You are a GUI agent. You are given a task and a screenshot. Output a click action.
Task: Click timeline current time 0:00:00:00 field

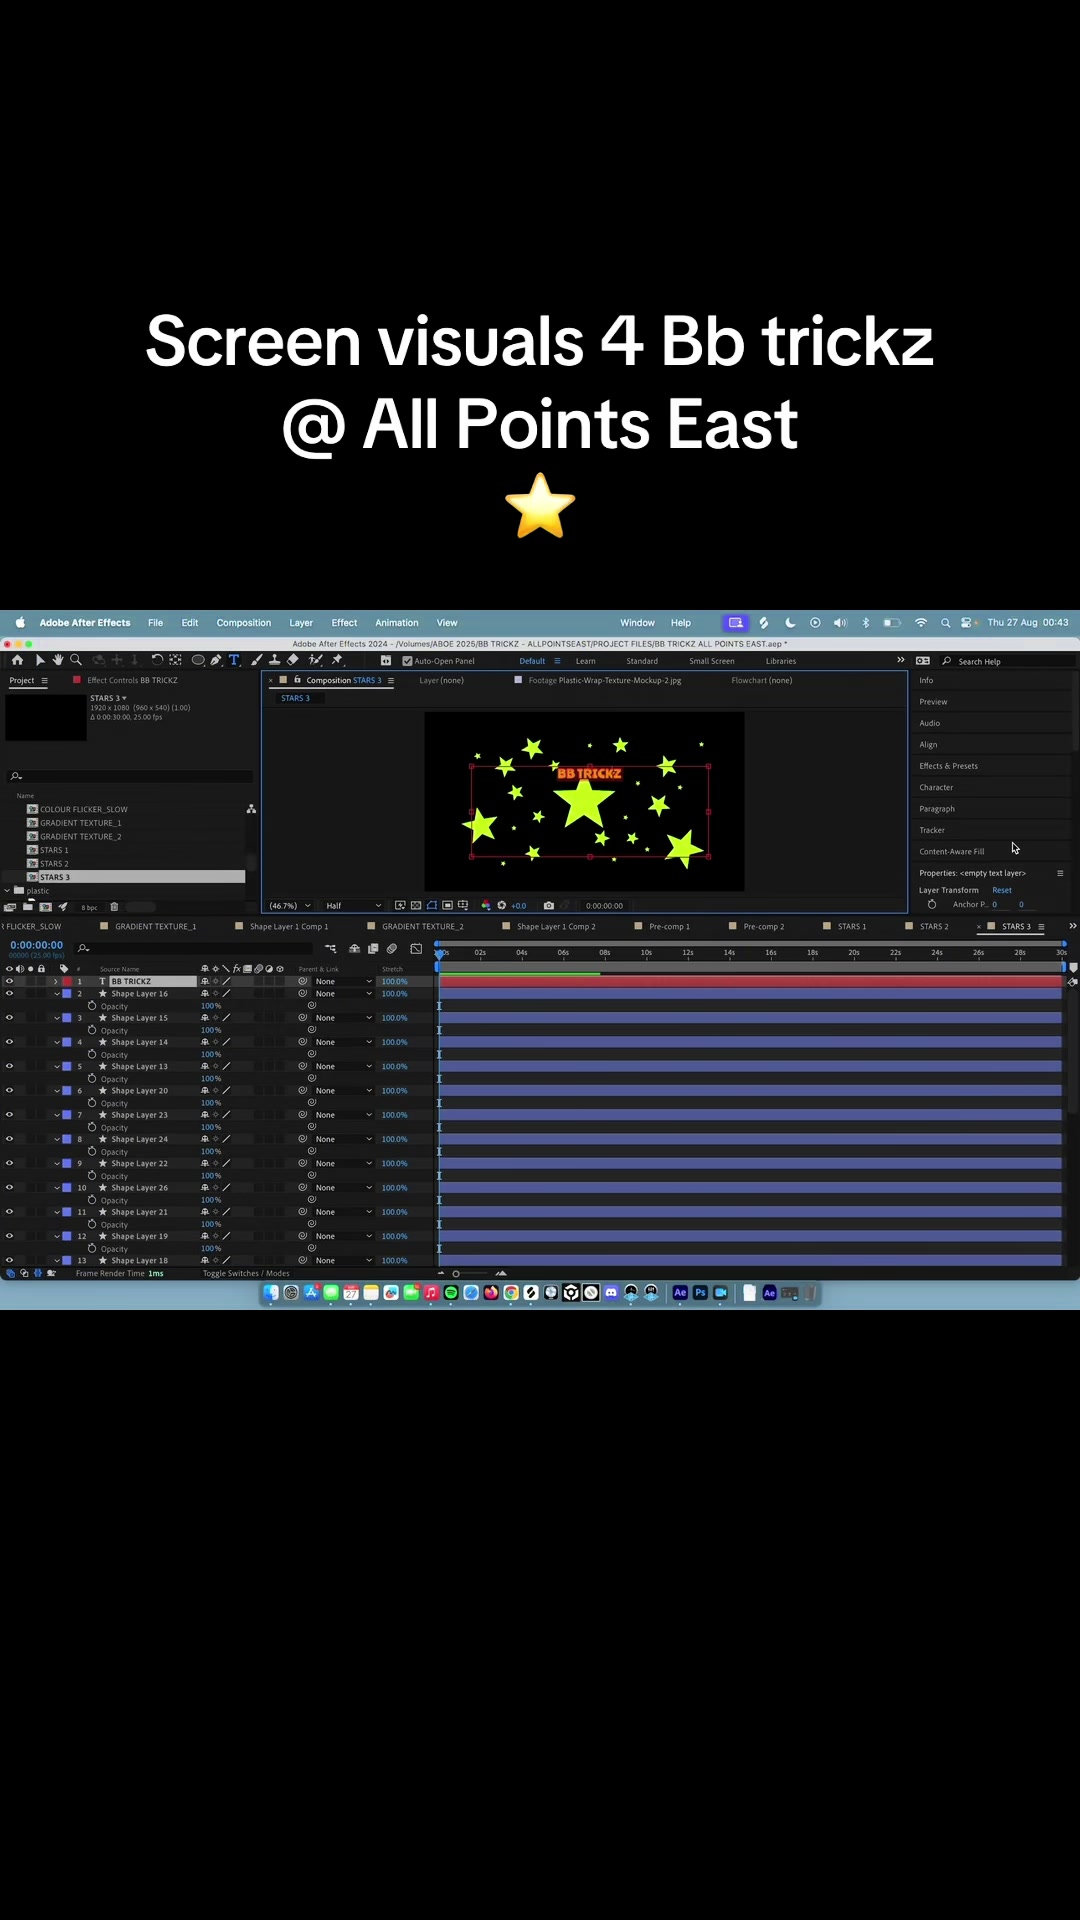pyautogui.click(x=36, y=945)
